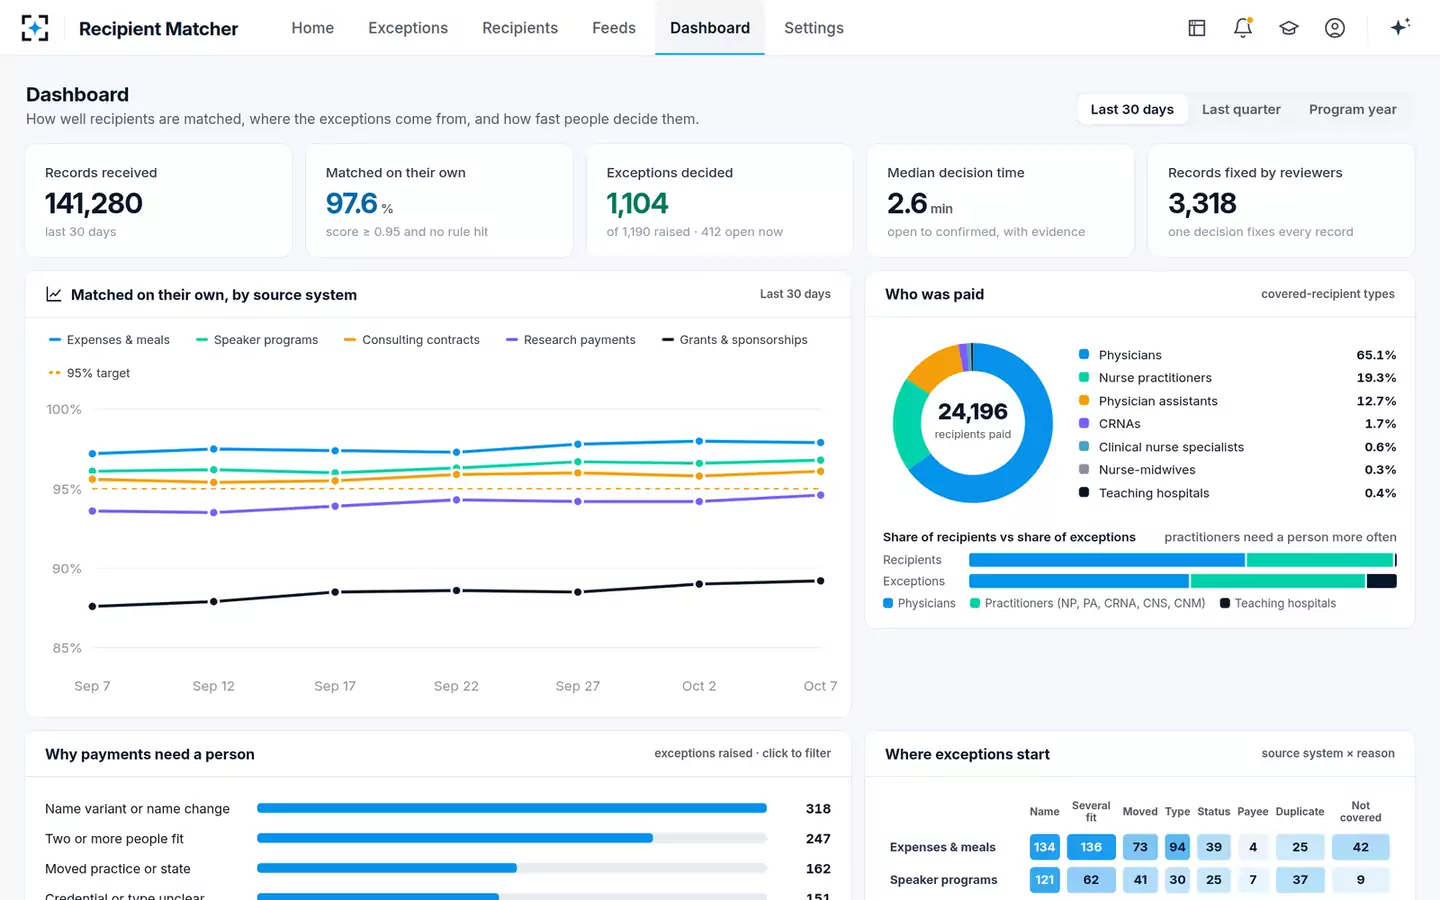
Task: Open the notifications bell
Action: point(1243,28)
